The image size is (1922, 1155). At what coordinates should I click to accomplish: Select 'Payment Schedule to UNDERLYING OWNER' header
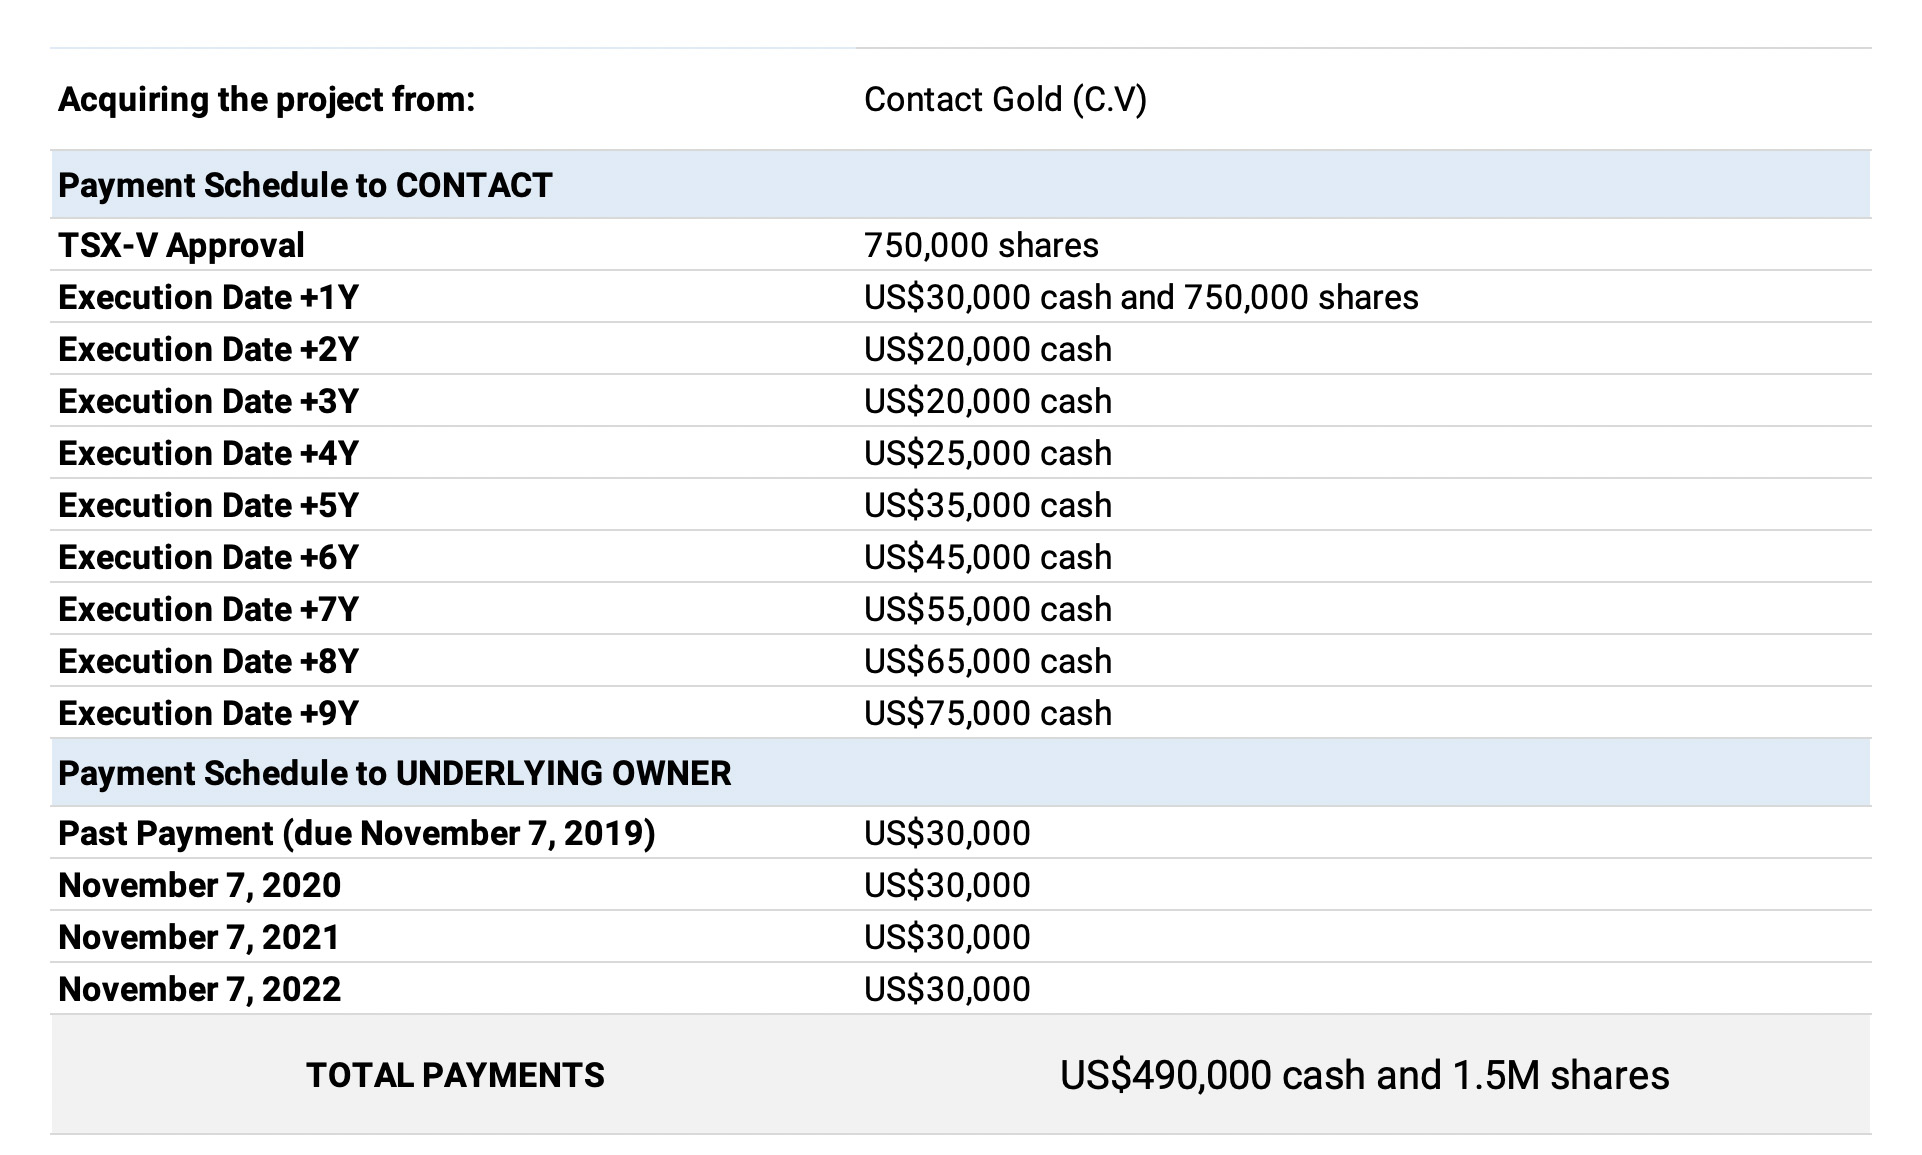394,774
